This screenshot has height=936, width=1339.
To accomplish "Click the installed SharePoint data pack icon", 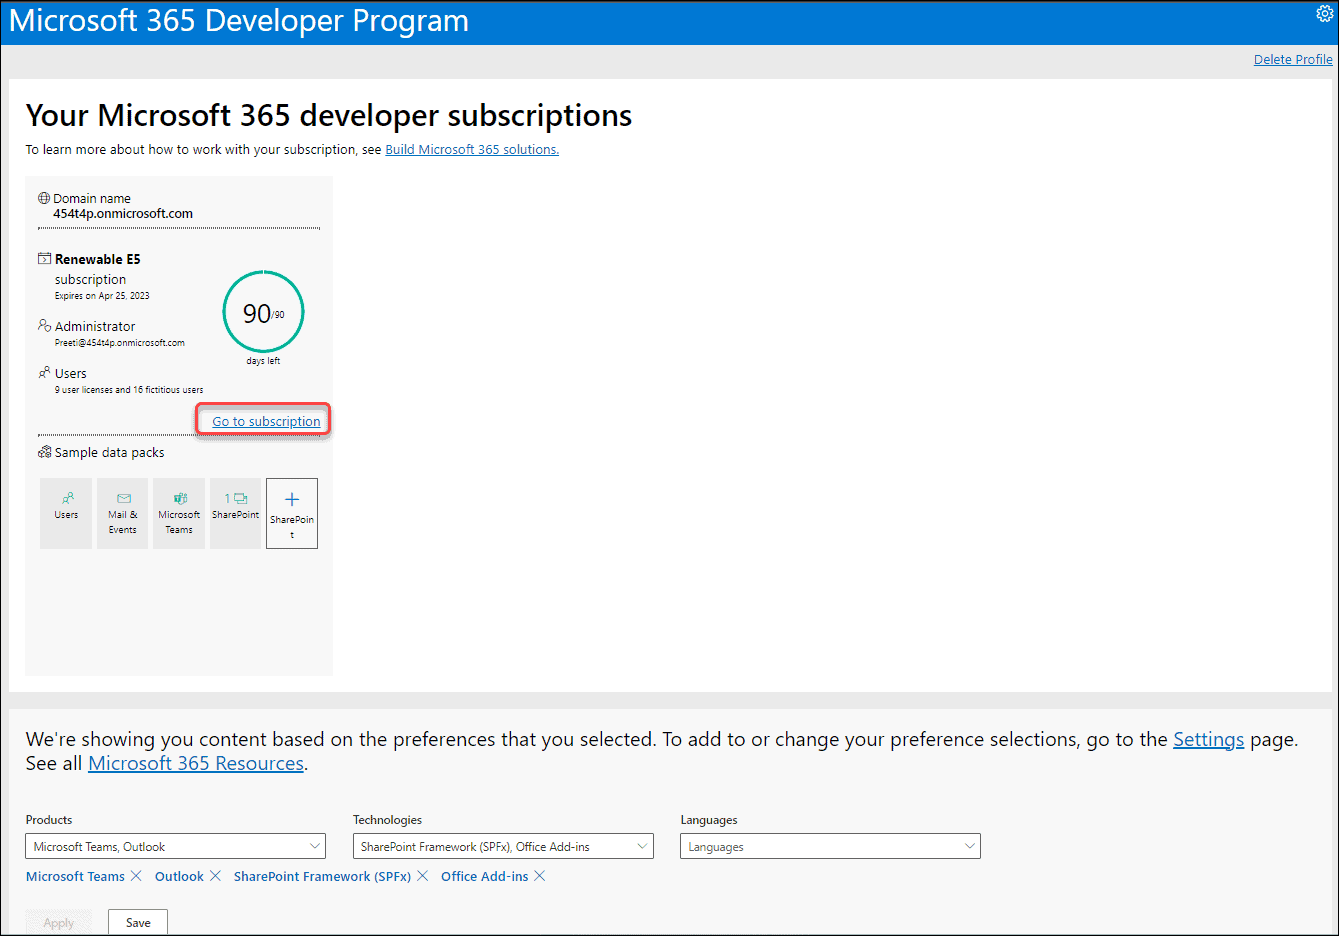I will point(235,513).
